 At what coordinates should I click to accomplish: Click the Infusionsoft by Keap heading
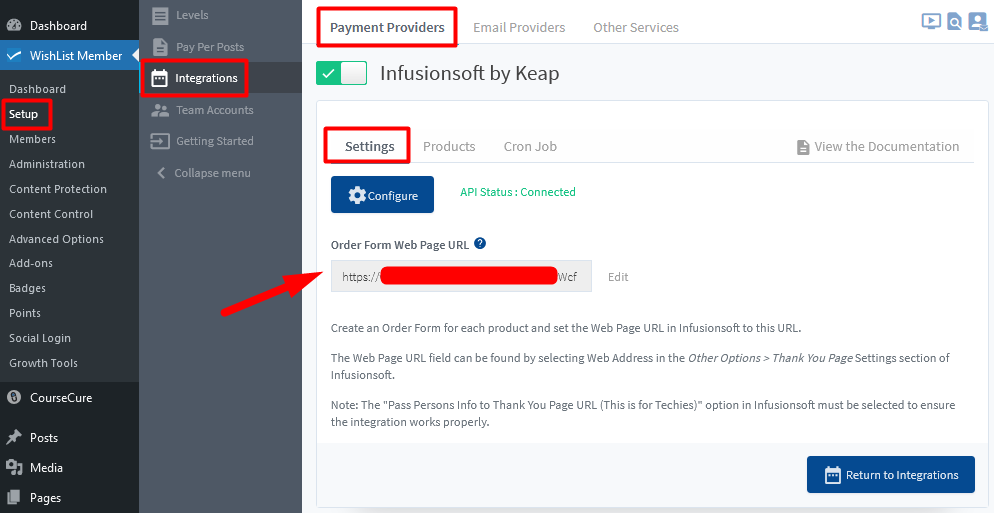470,74
